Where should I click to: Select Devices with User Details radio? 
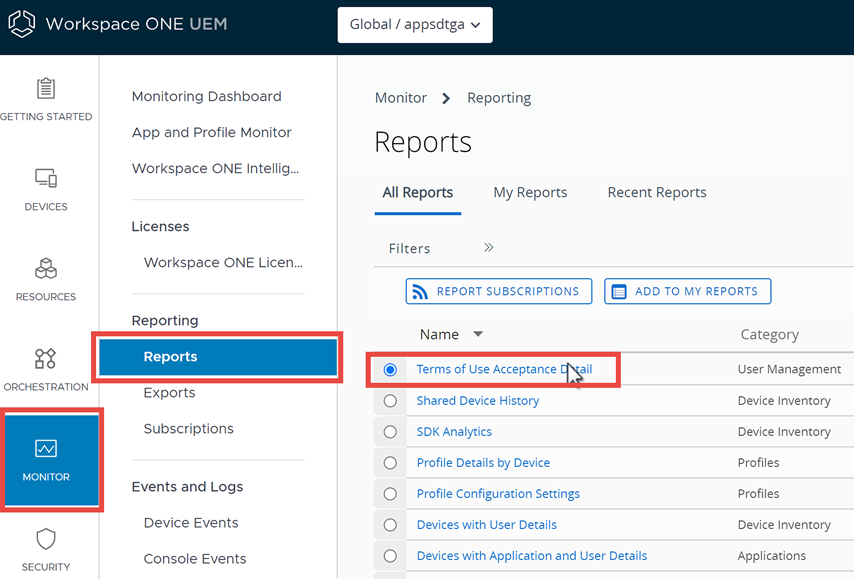click(x=390, y=525)
